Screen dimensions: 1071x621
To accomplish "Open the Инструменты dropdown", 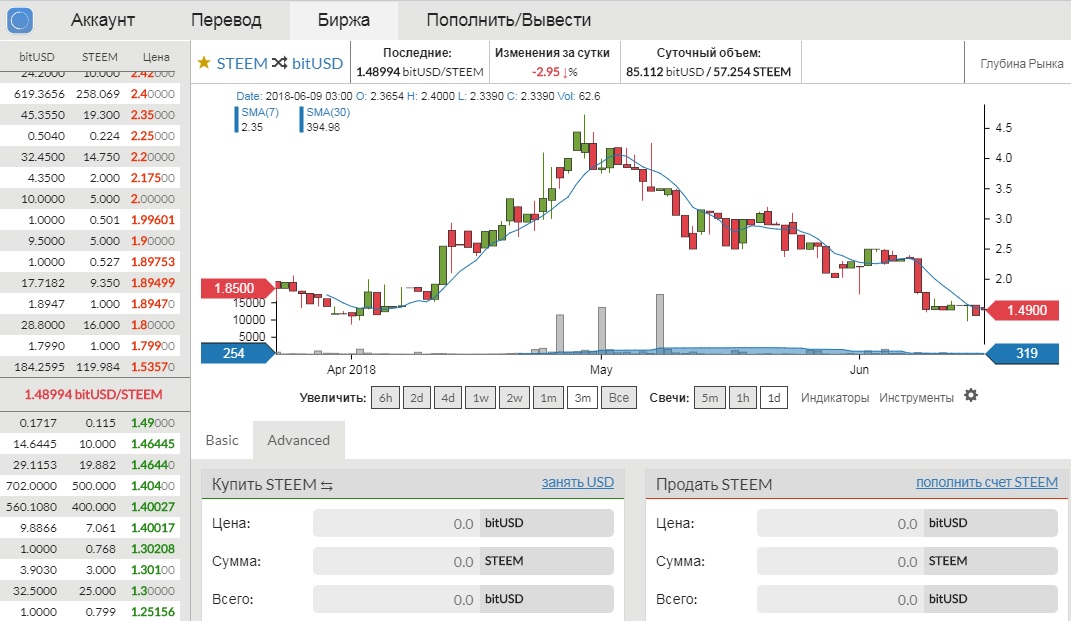I will coord(916,398).
